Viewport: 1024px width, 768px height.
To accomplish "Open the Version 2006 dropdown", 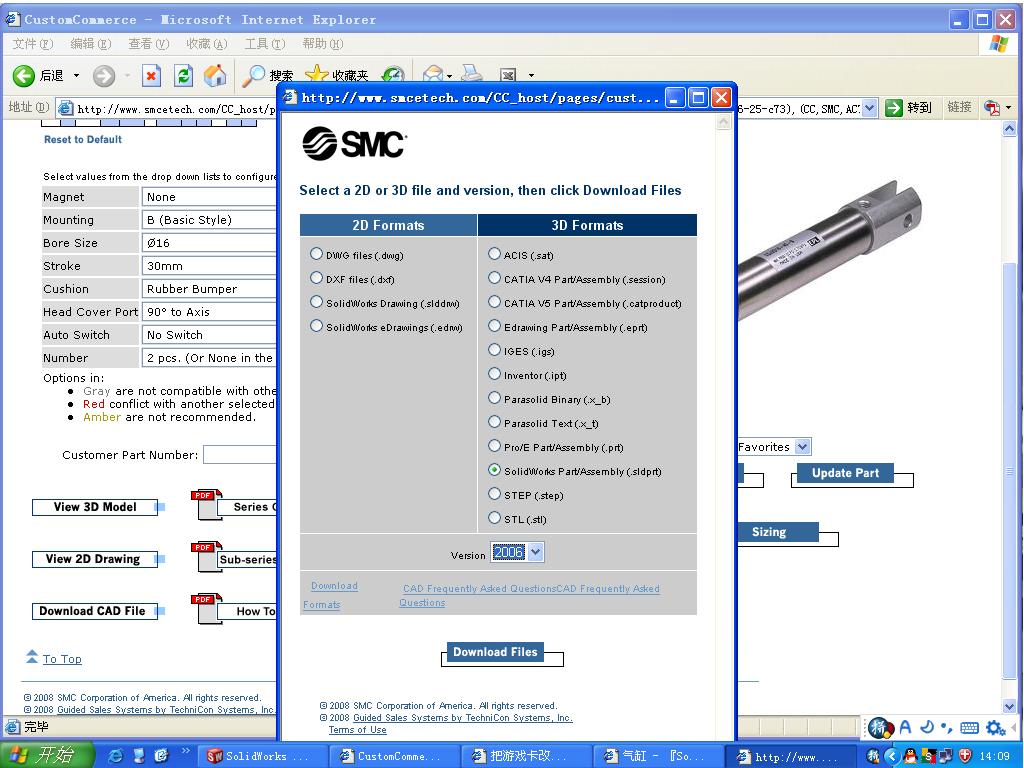I will tap(517, 552).
